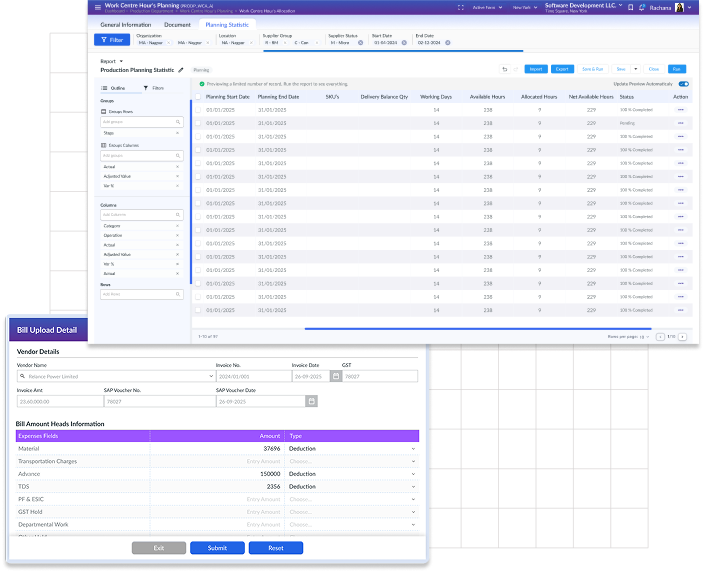The width and height of the screenshot is (703, 572).
Task: Open the Filters panel tab
Action: point(153,88)
